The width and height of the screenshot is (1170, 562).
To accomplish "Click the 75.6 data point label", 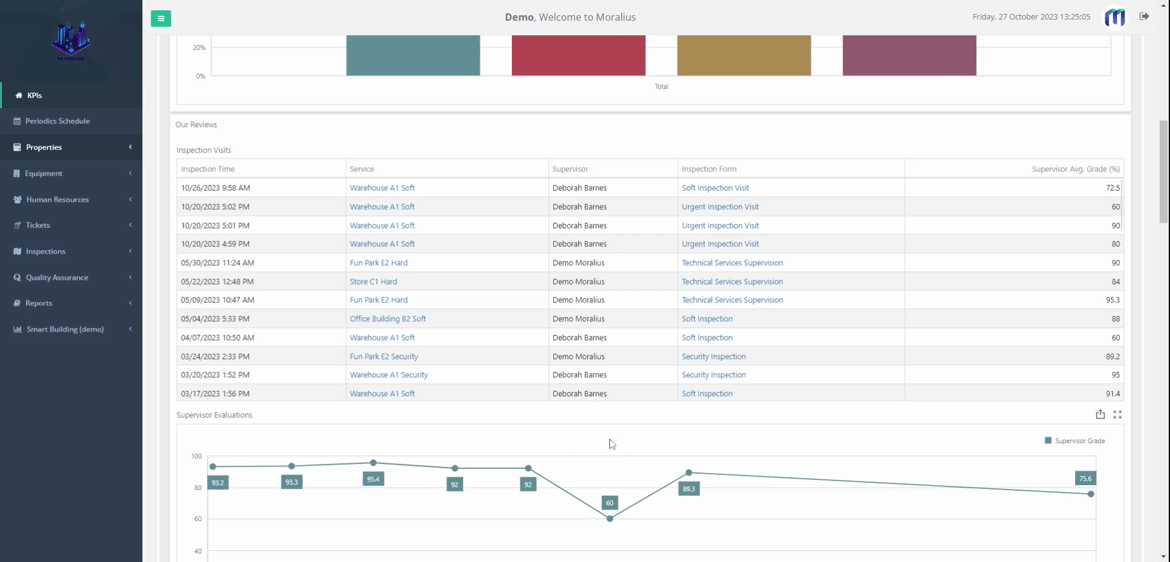I will click(1085, 478).
